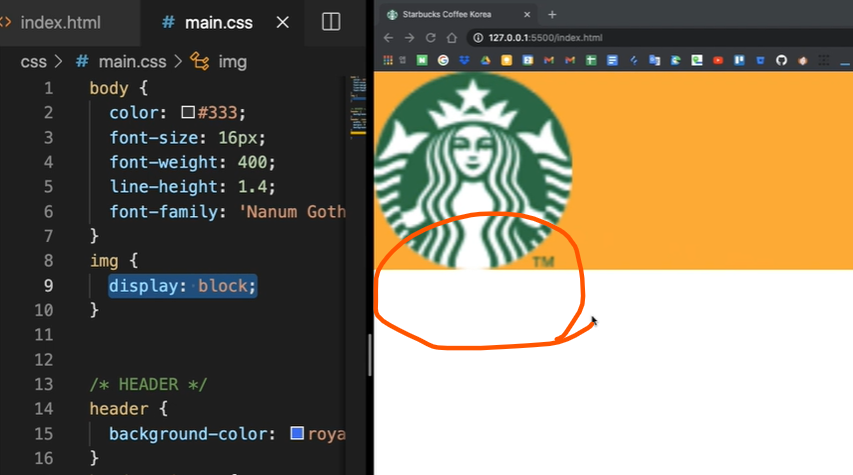
Task: Open the Google Translate bookmark
Action: tap(654, 60)
